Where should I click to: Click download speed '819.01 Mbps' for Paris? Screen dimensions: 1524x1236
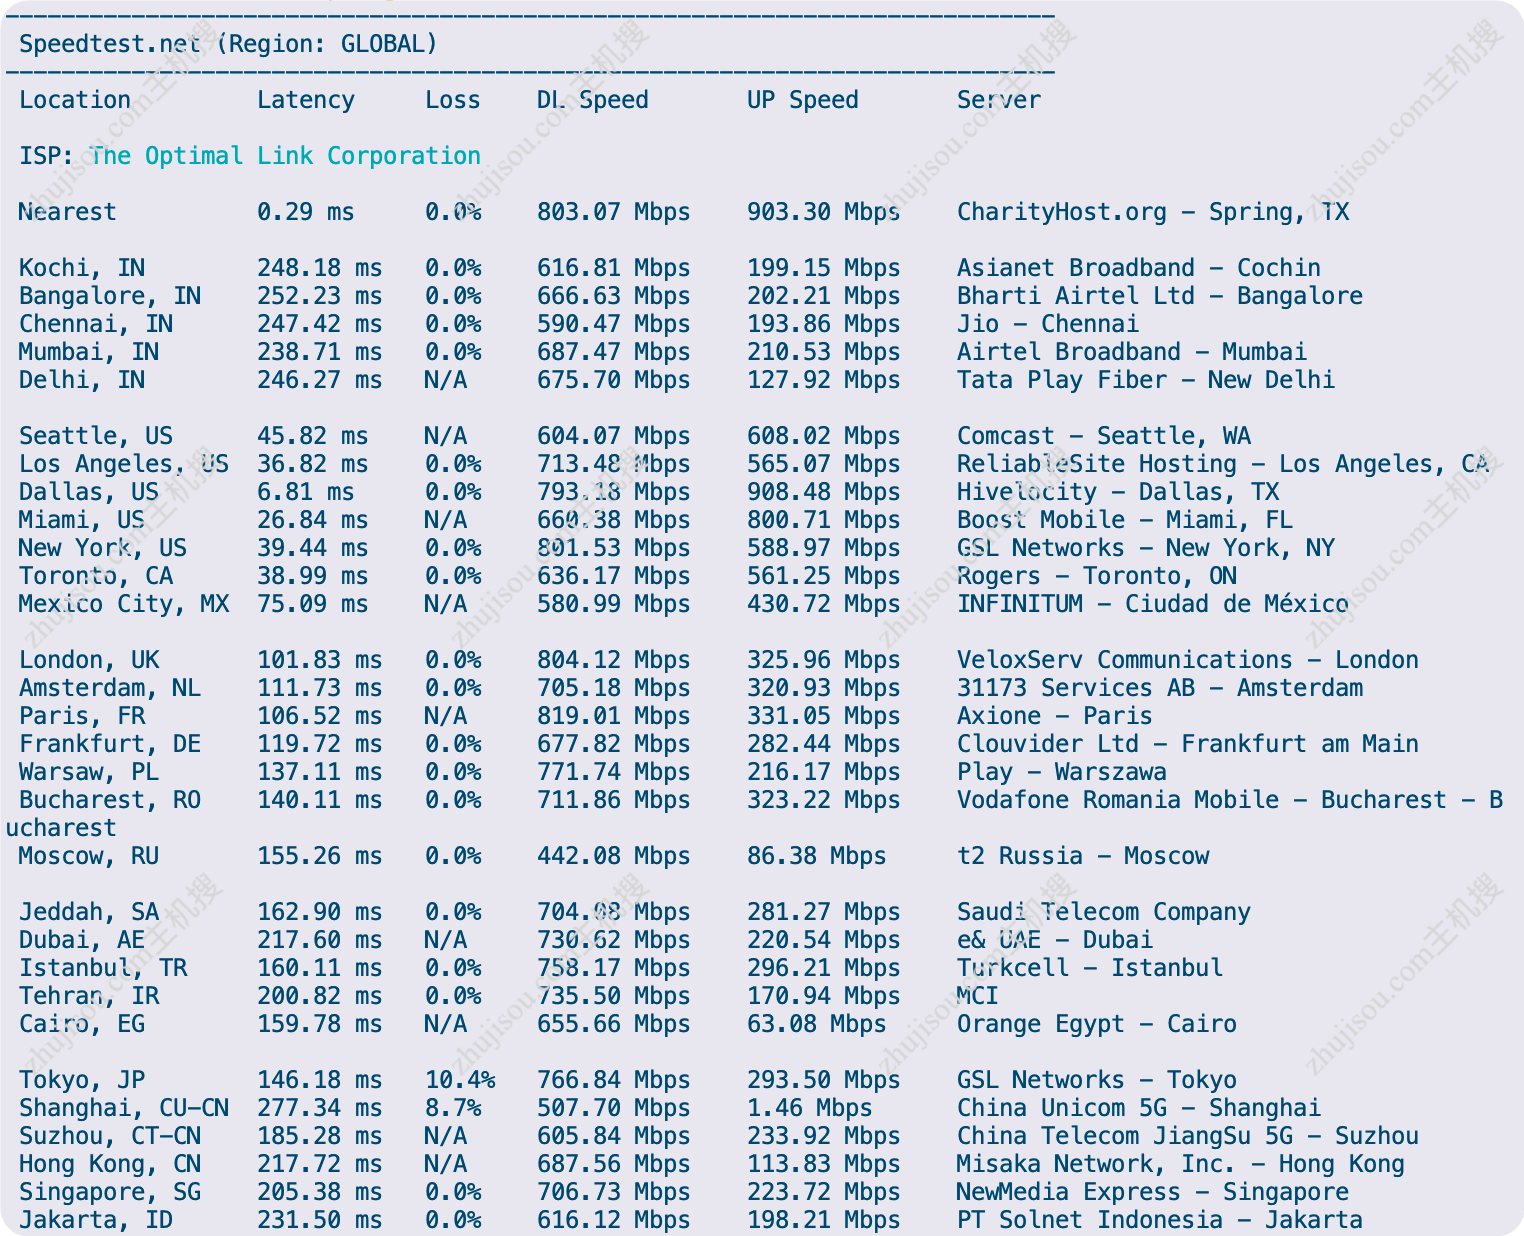614,716
